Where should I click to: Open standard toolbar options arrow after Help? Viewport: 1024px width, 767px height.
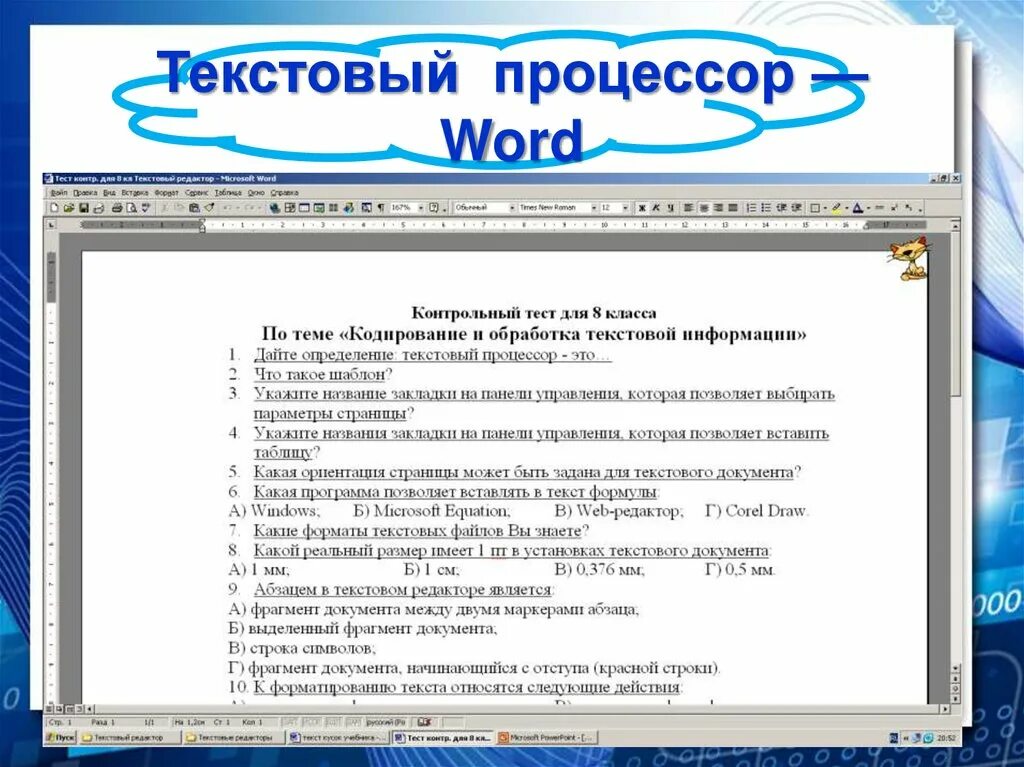click(x=444, y=208)
